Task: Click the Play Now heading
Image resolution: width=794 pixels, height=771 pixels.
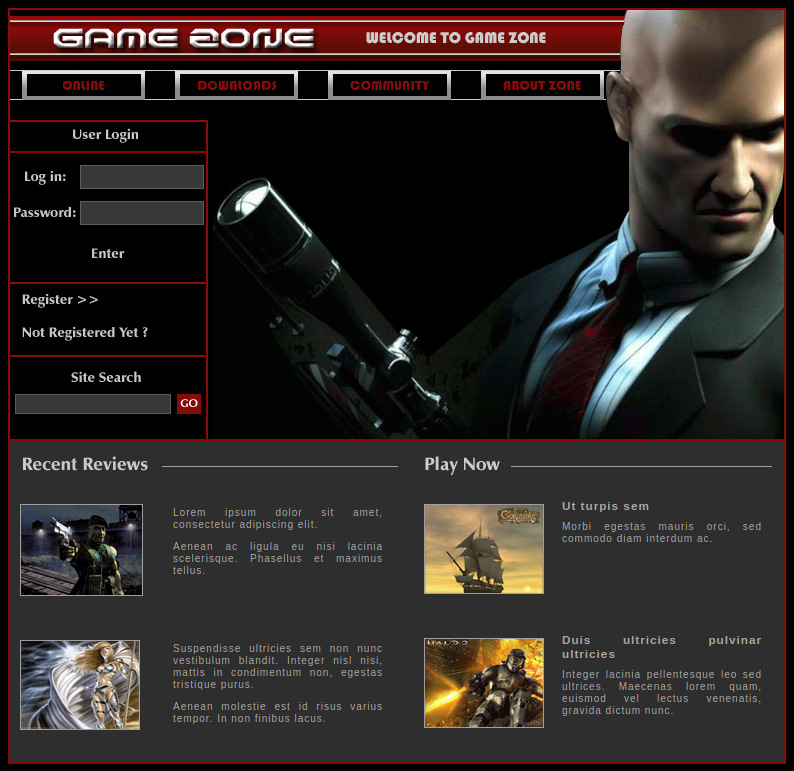Action: tap(462, 464)
